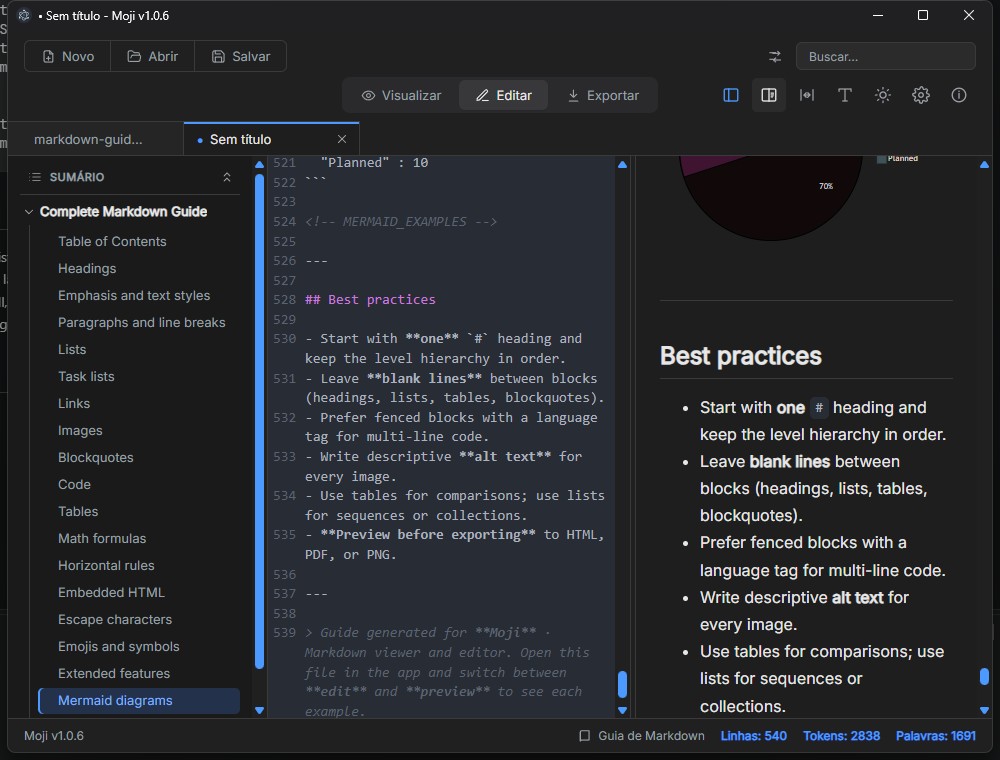
Task: Go to Task lists section
Action: point(86,377)
